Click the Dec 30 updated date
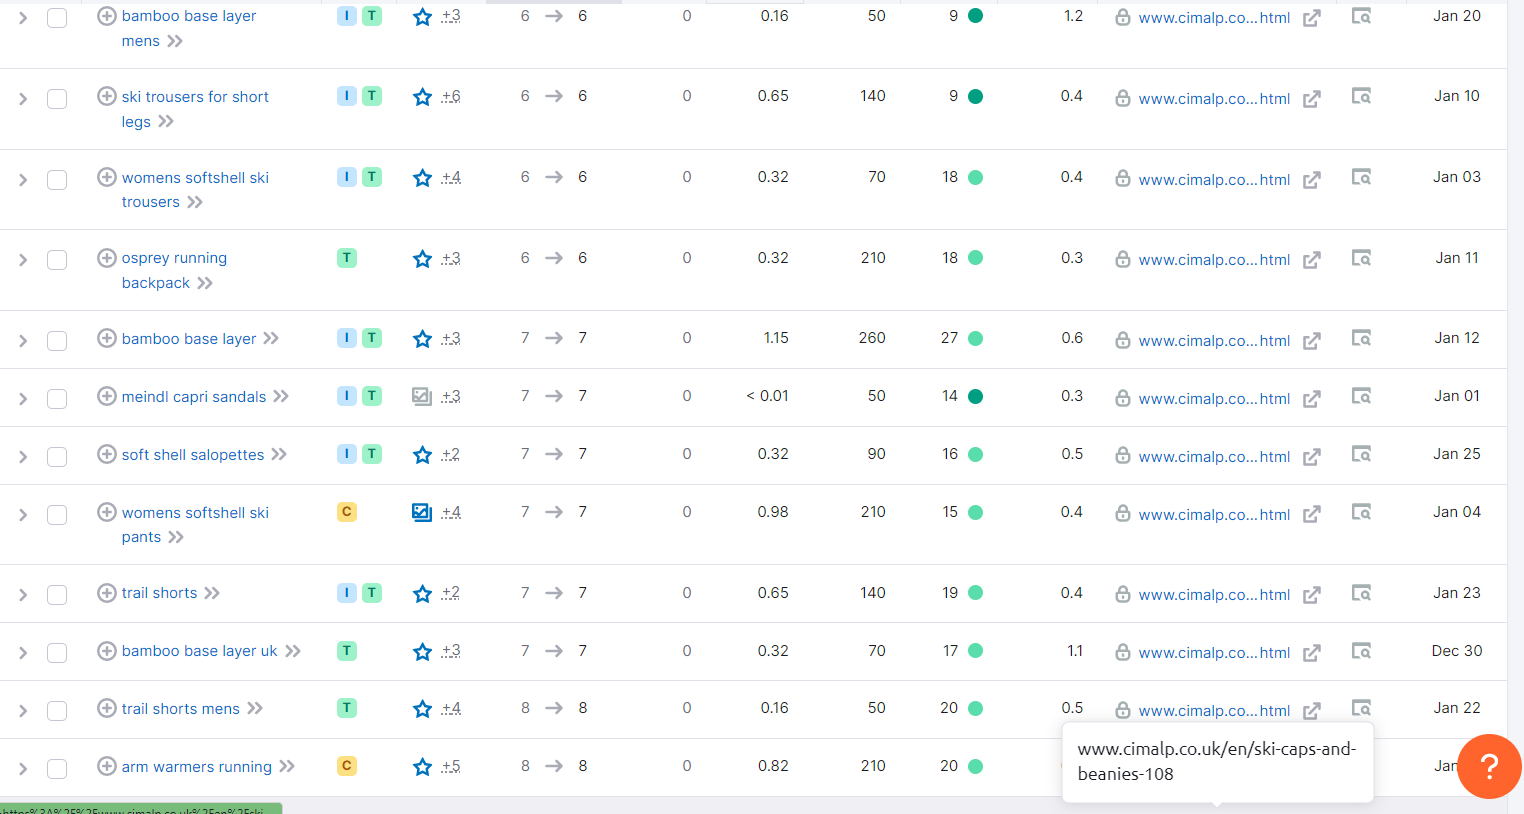The image size is (1524, 814). tap(1457, 651)
